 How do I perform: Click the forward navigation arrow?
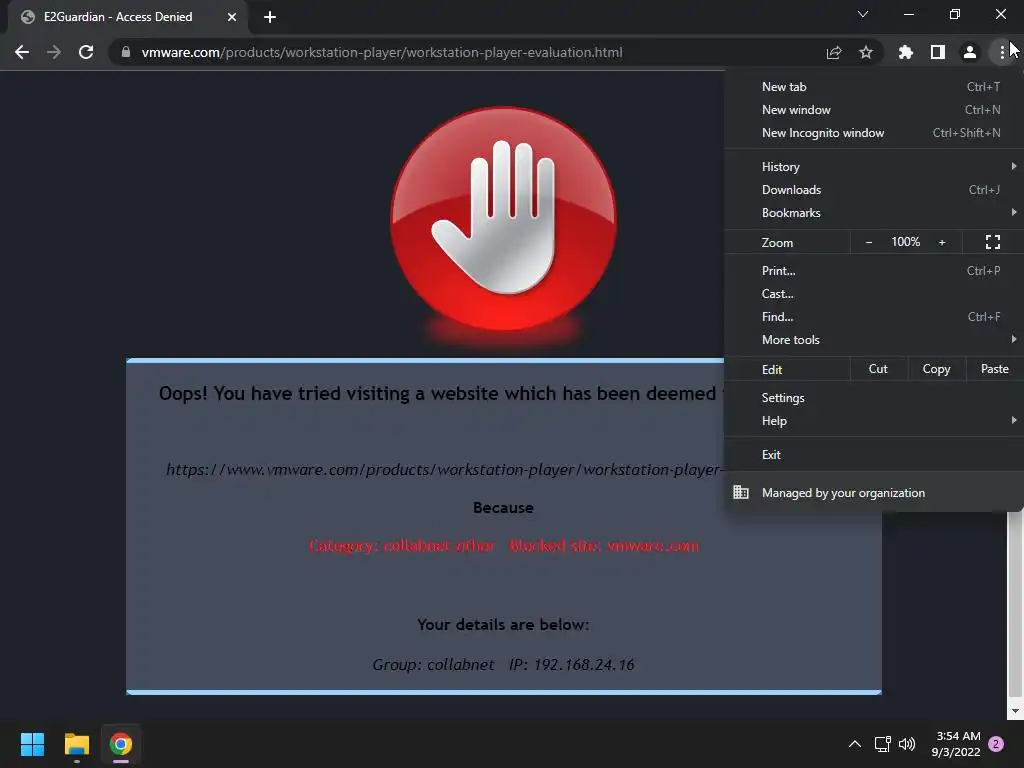point(54,52)
